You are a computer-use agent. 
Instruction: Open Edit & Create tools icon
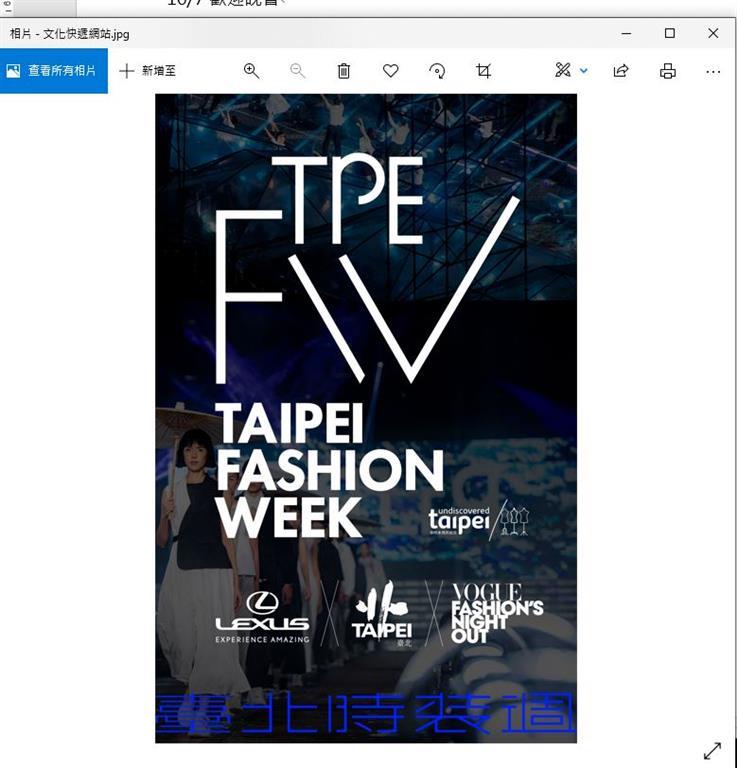(x=563, y=70)
